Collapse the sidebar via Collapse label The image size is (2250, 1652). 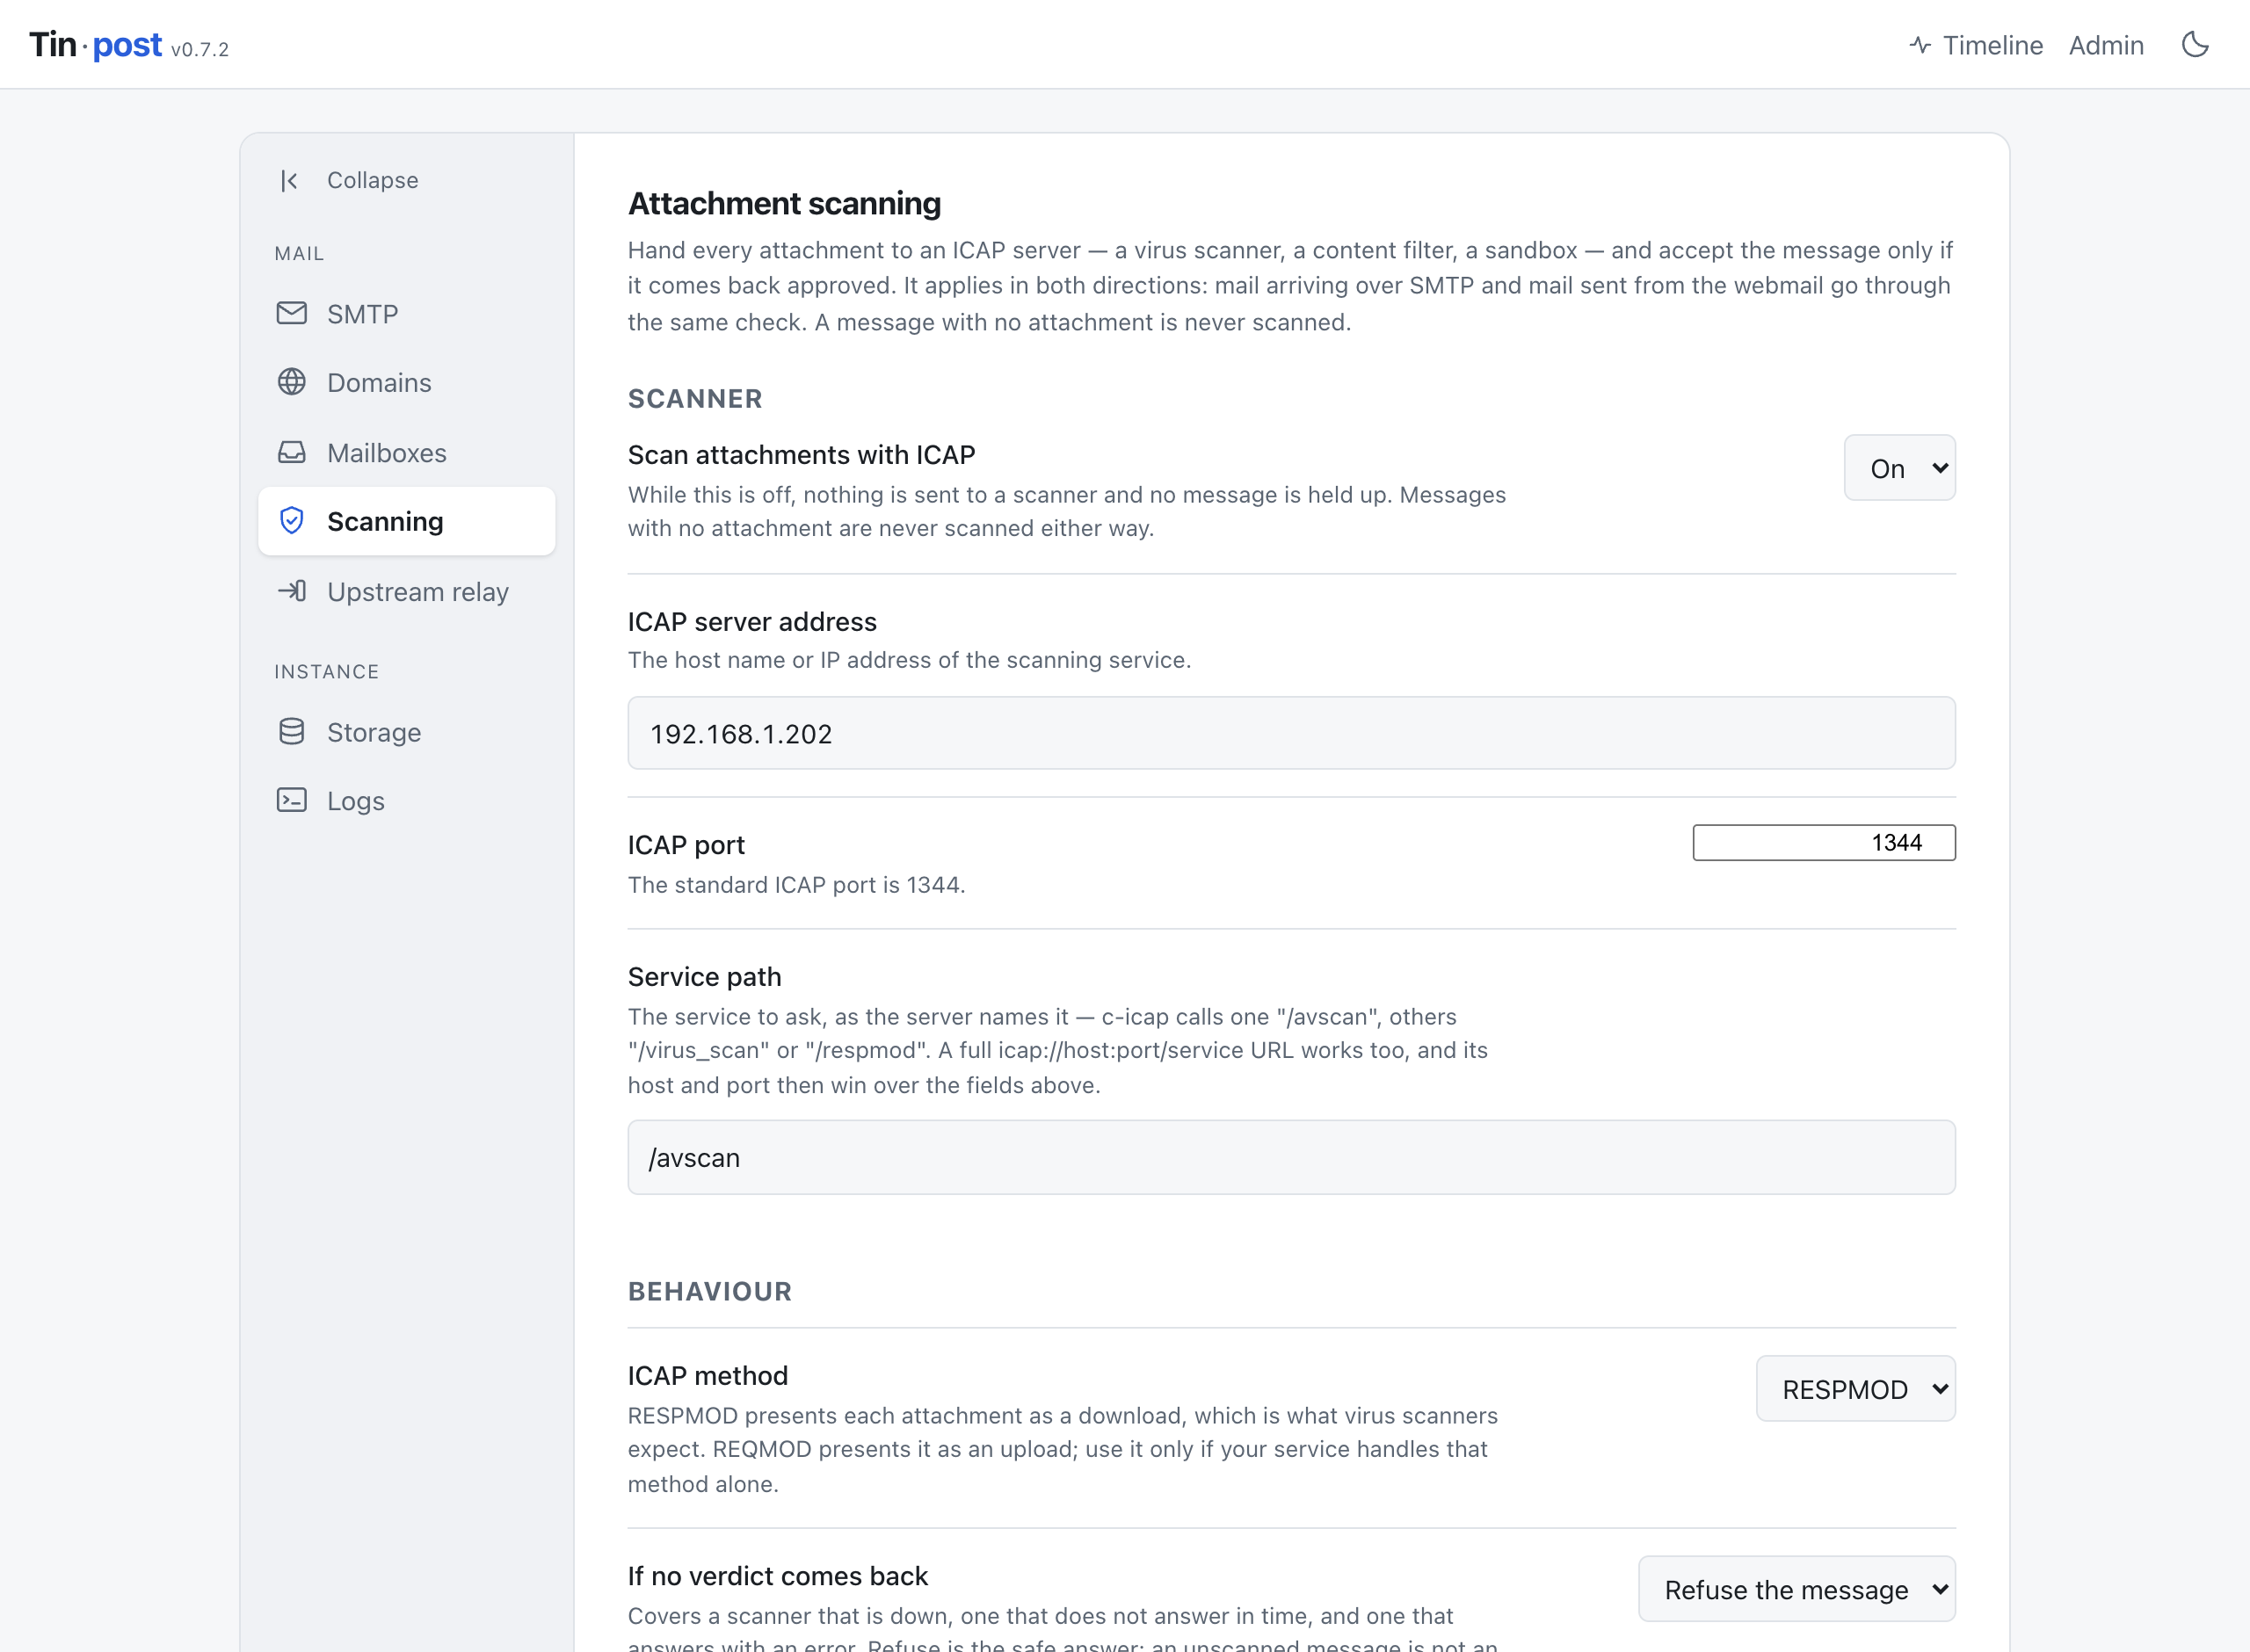[x=372, y=180]
